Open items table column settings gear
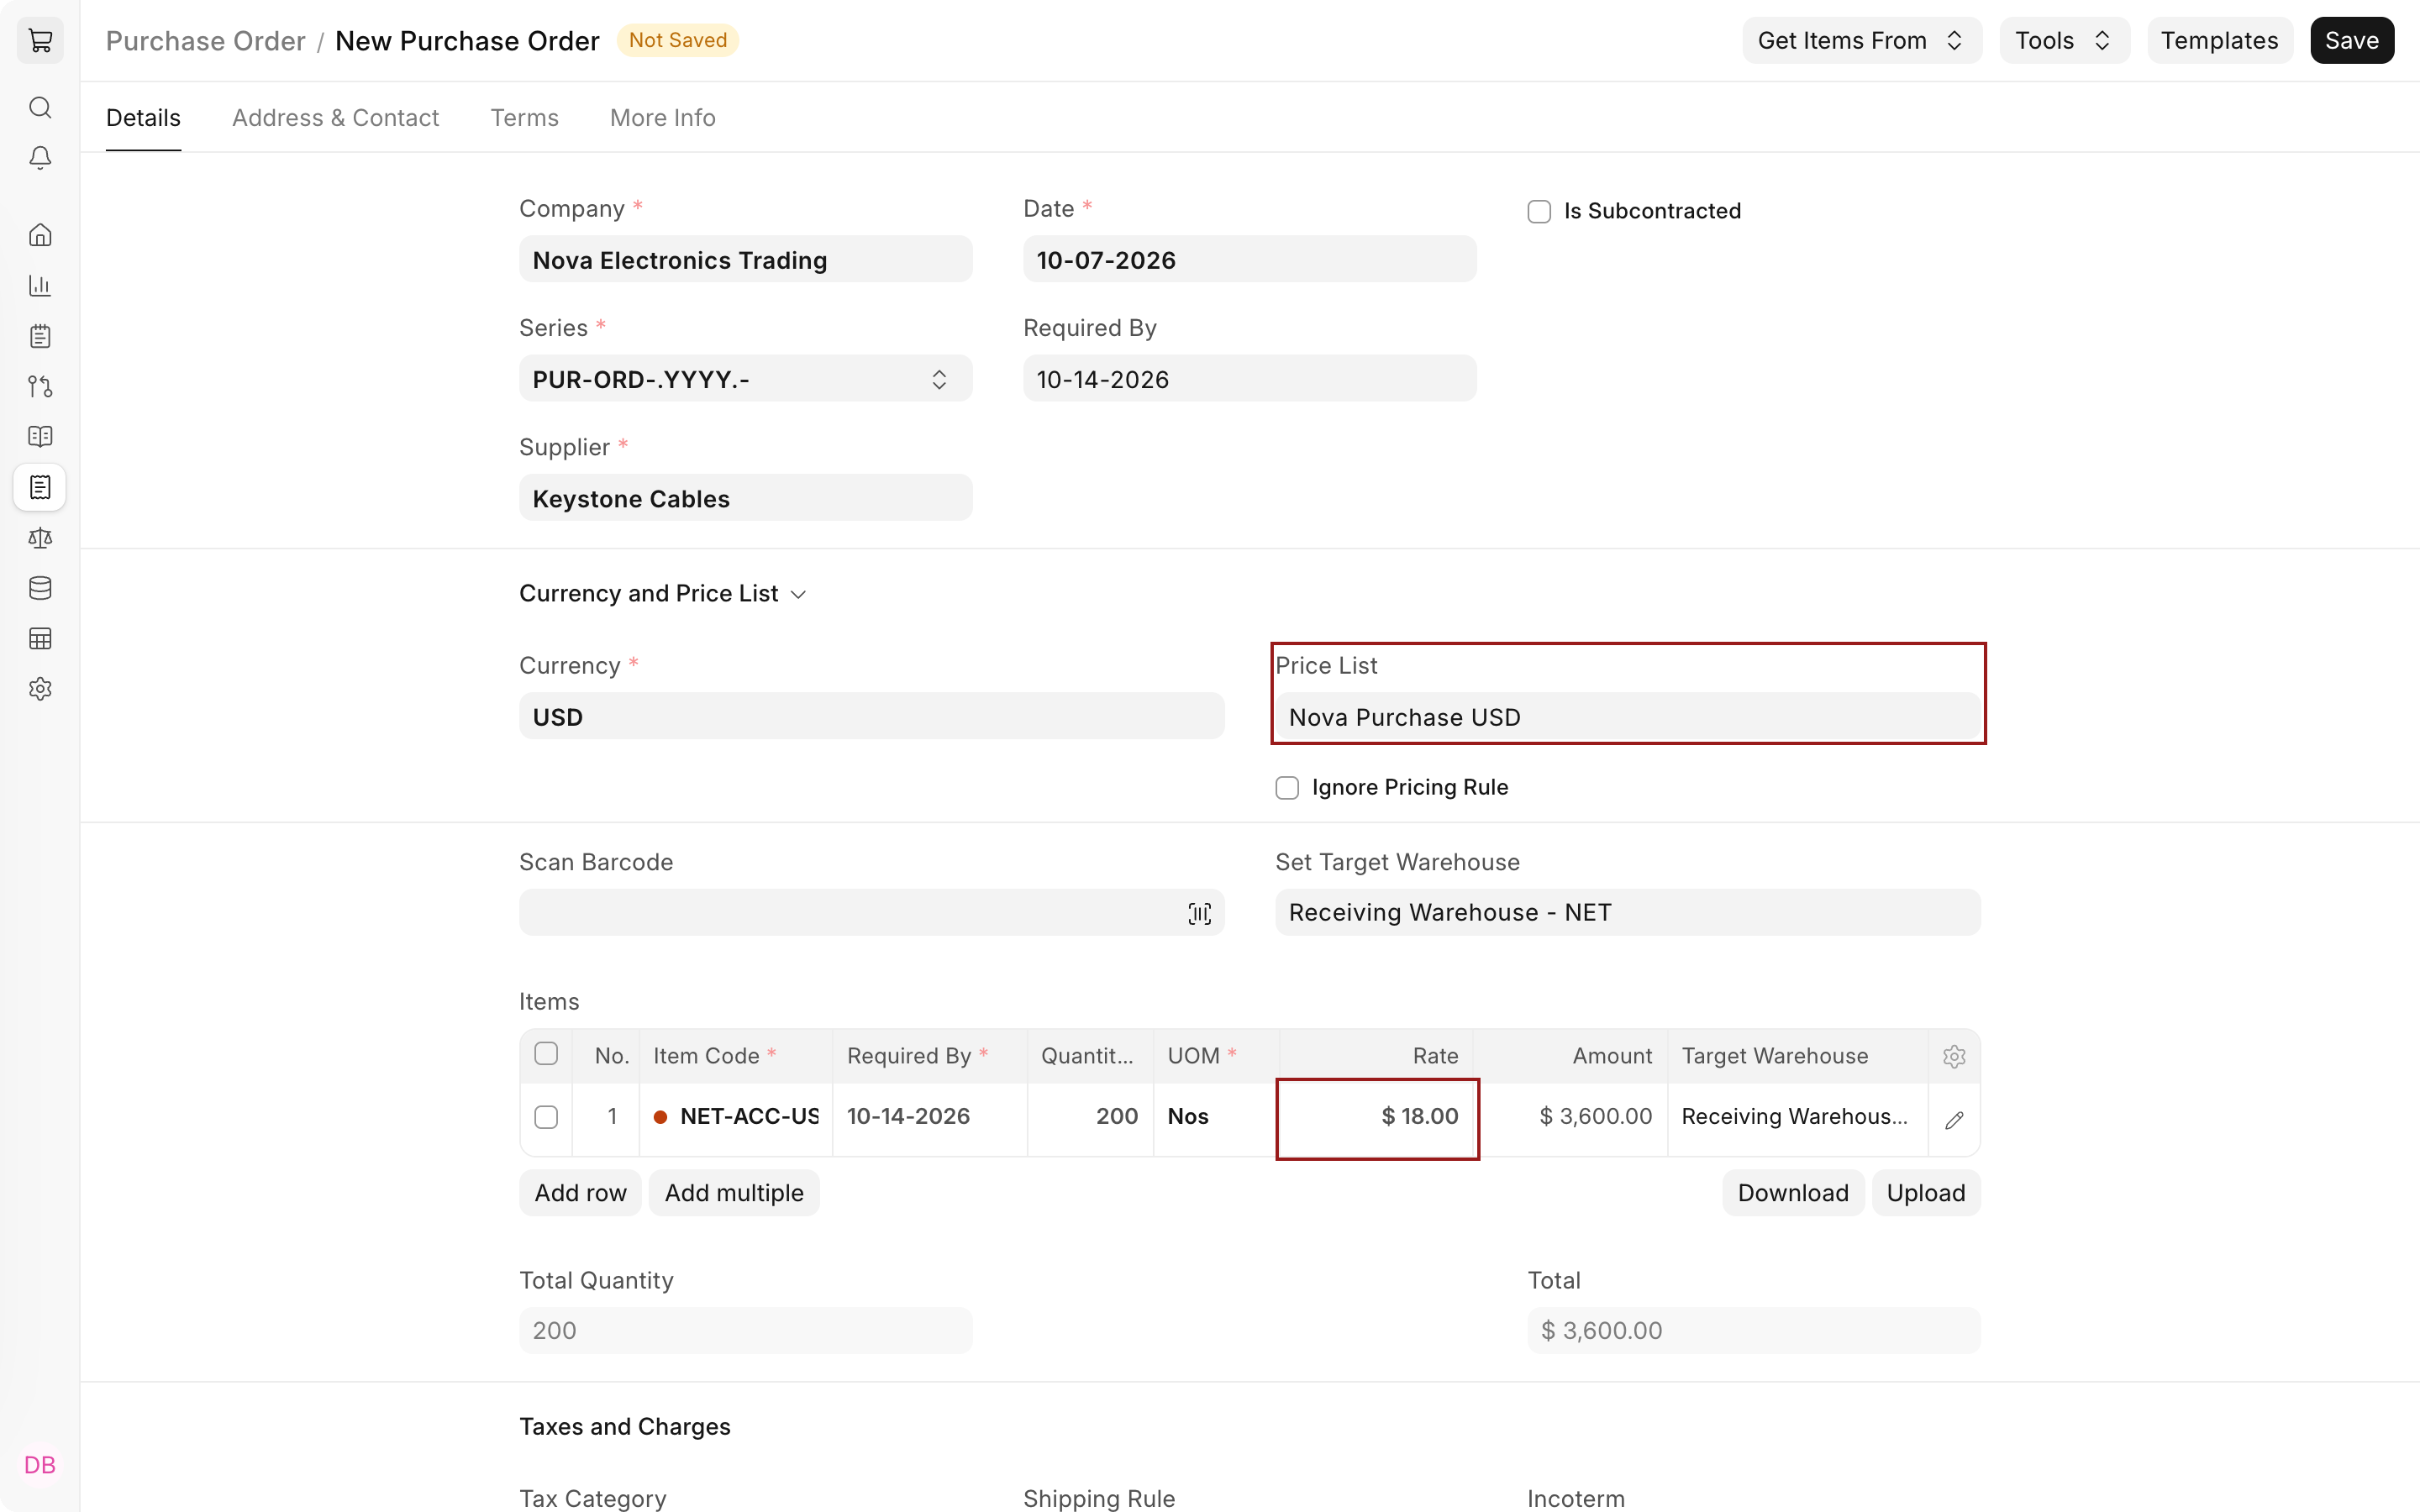Image resolution: width=2420 pixels, height=1512 pixels. pyautogui.click(x=1954, y=1056)
